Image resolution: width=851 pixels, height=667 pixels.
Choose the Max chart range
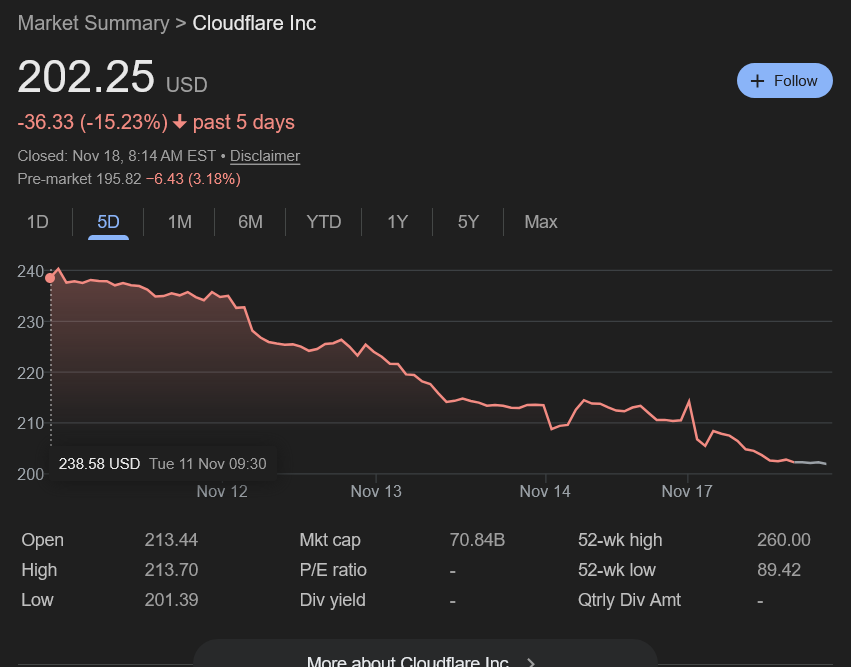click(541, 222)
